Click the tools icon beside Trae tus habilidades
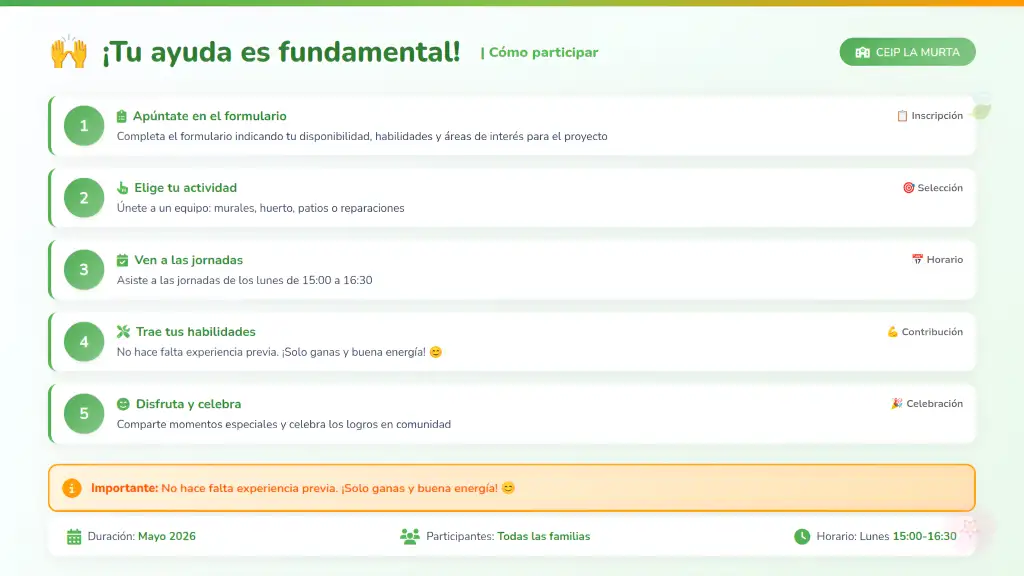The height and width of the screenshot is (576, 1024). 123,332
